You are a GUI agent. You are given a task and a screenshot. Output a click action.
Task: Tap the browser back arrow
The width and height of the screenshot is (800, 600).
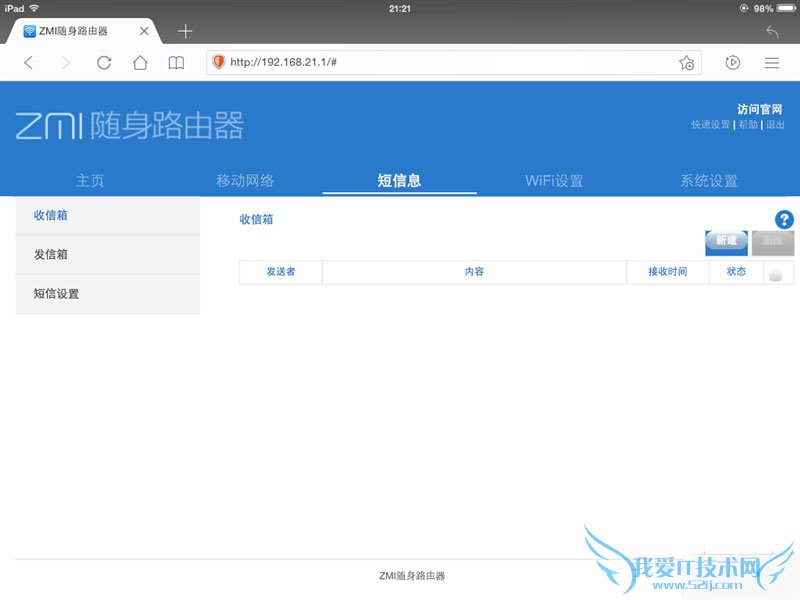click(x=28, y=62)
